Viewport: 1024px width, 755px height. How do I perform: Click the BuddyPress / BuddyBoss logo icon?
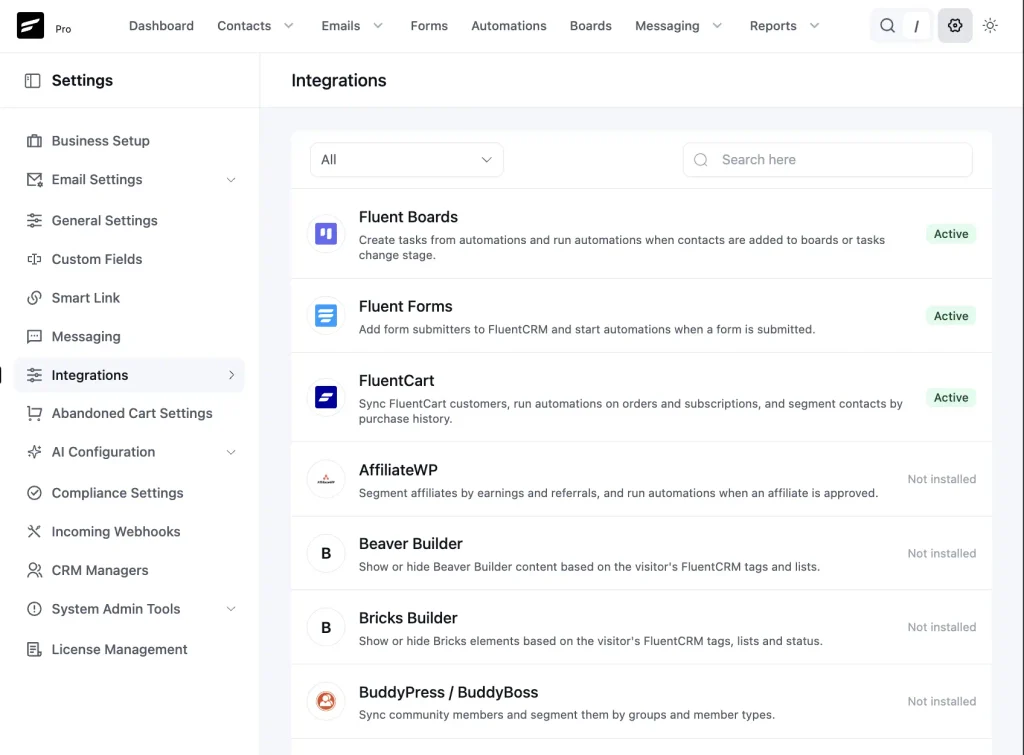pos(326,701)
